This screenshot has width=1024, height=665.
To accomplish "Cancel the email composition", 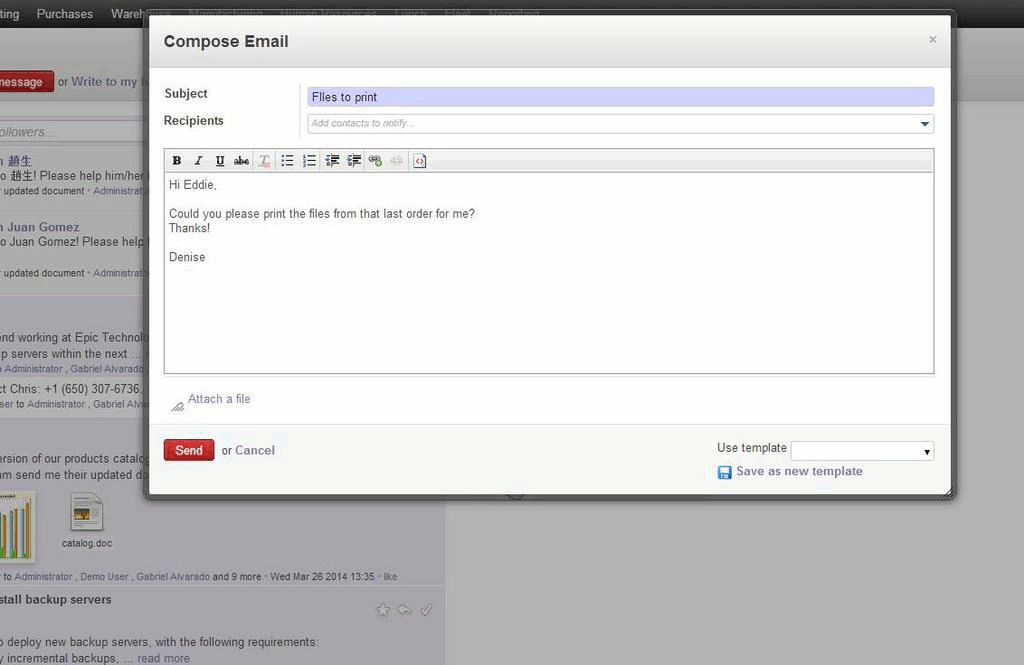I will 255,451.
